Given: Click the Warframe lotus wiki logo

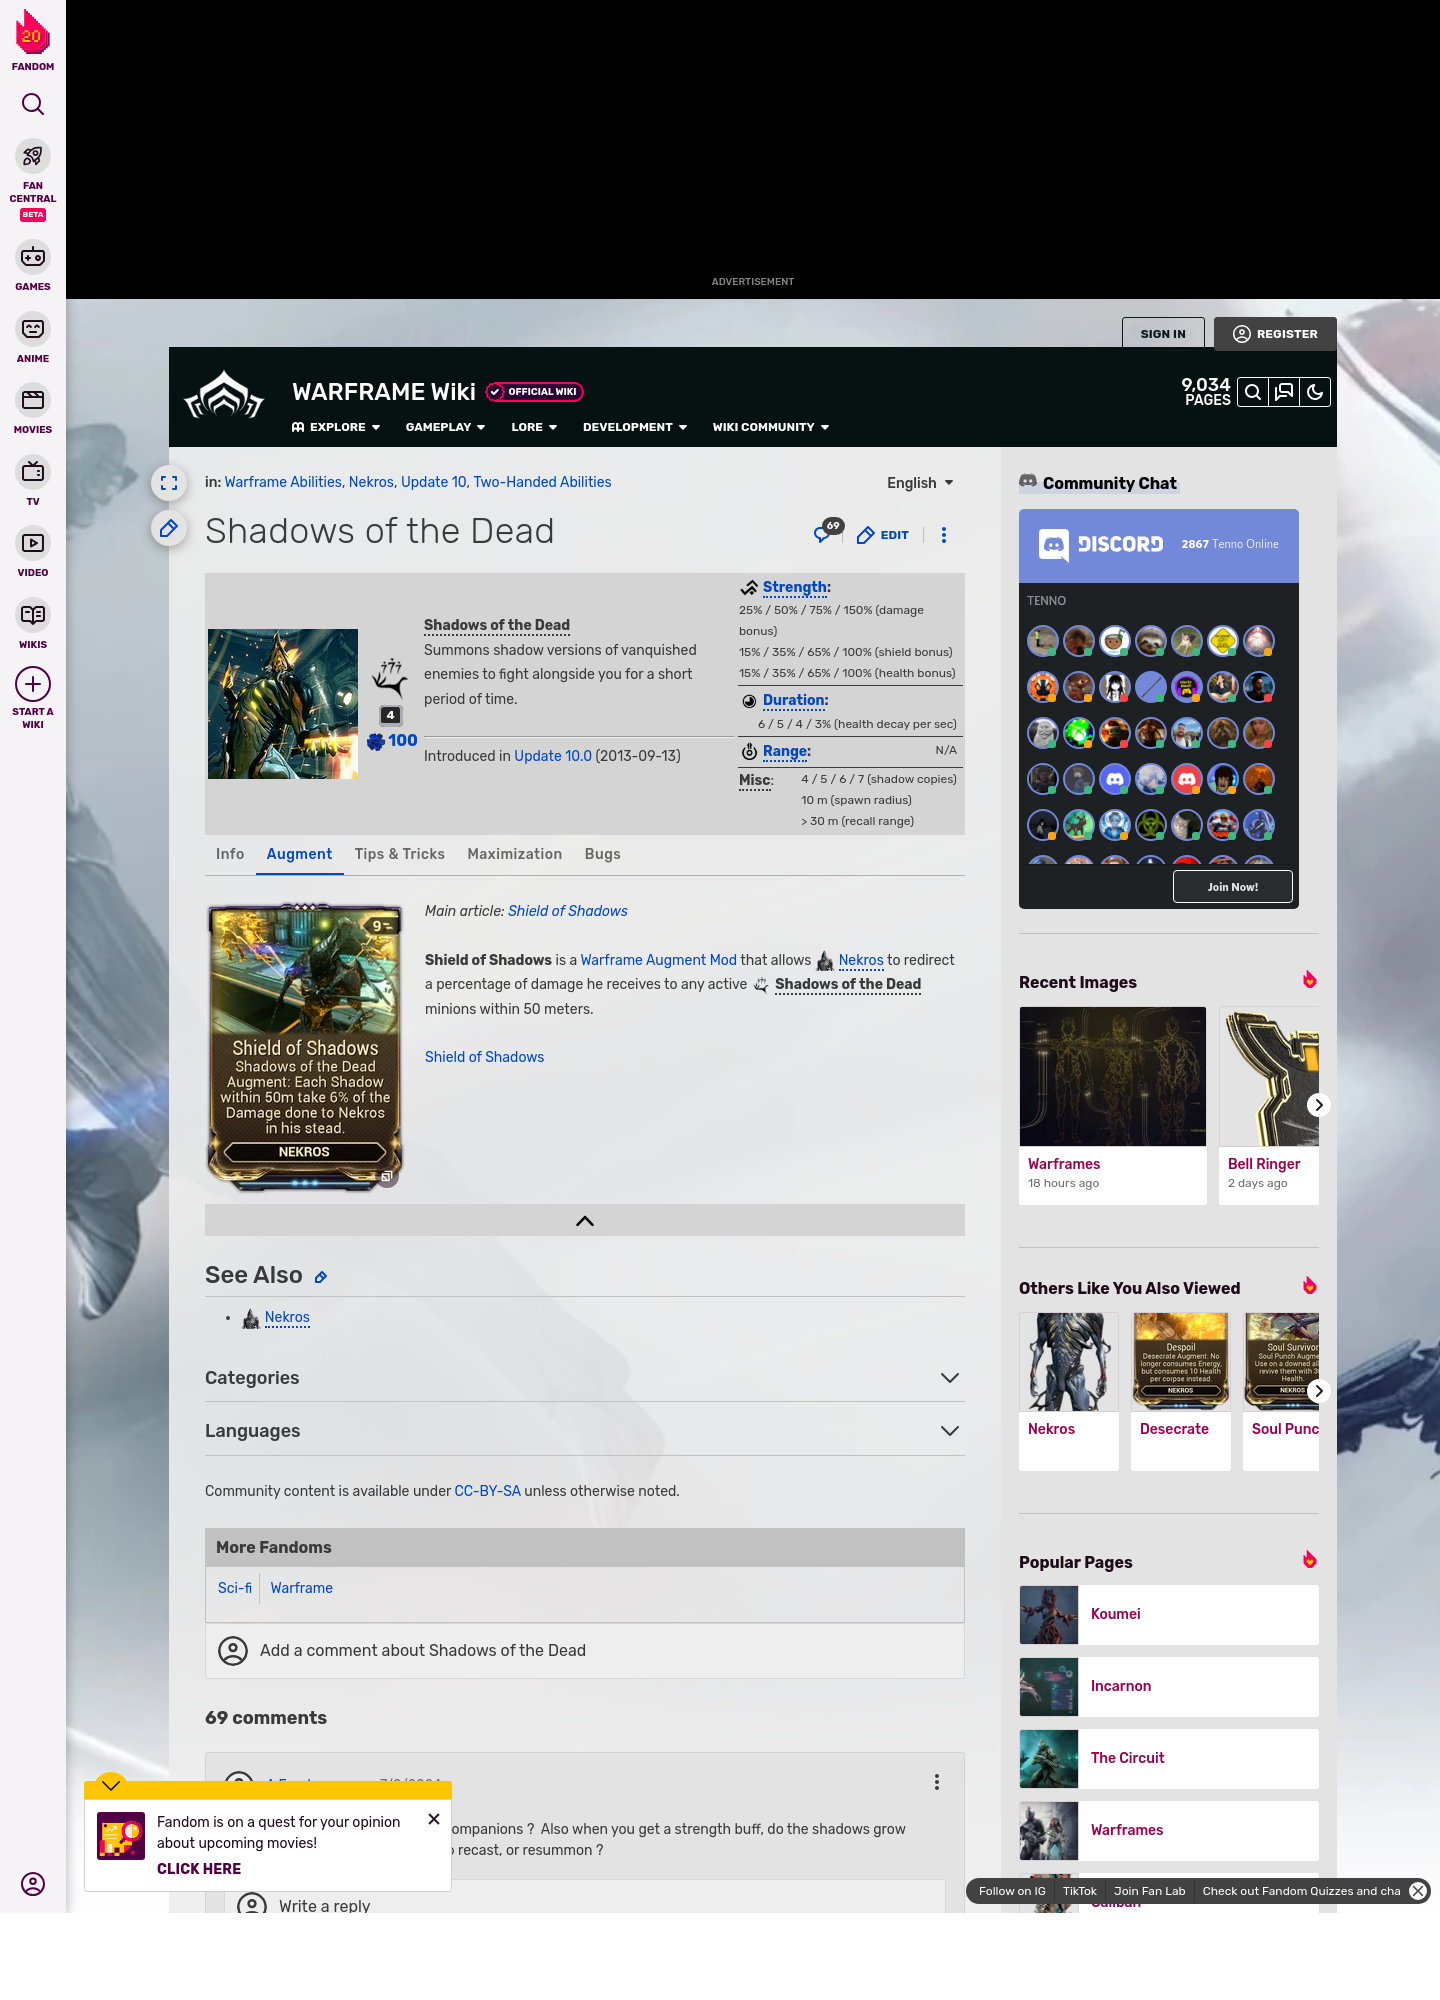Looking at the screenshot, I should pyautogui.click(x=224, y=396).
